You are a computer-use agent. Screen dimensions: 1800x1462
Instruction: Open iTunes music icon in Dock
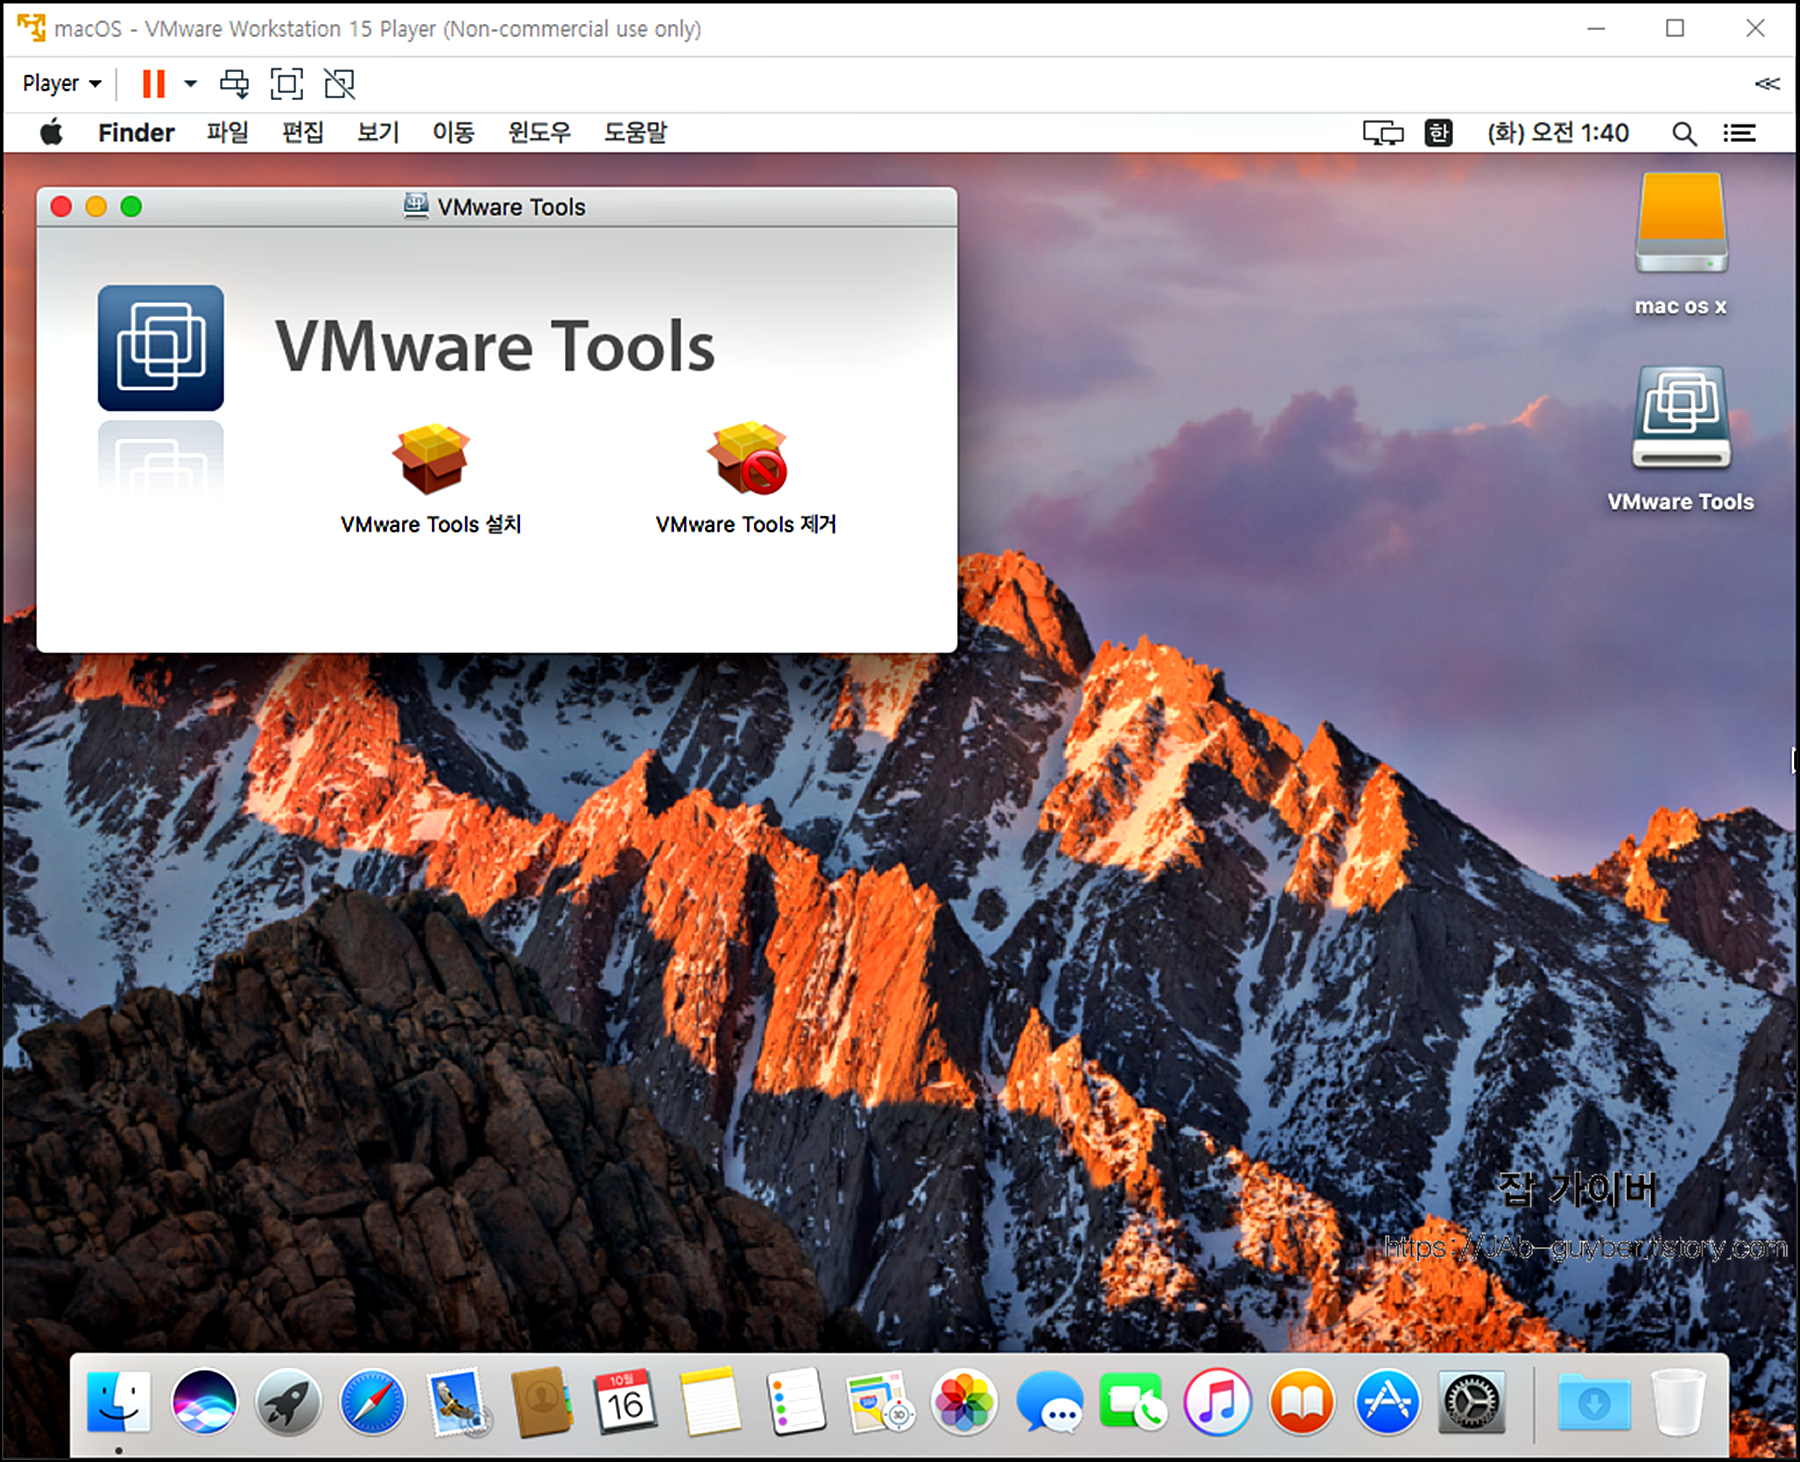1217,1402
